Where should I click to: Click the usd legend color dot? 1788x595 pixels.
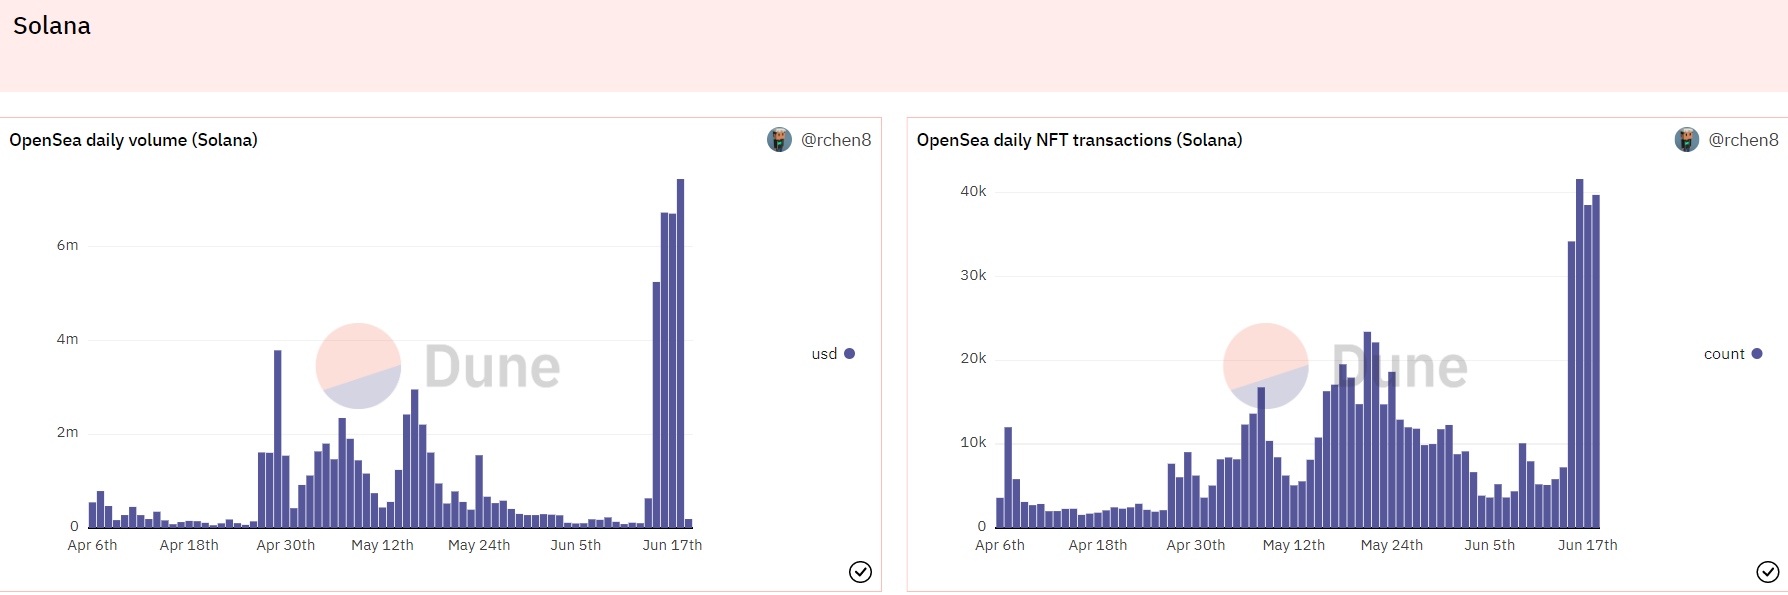(x=850, y=354)
